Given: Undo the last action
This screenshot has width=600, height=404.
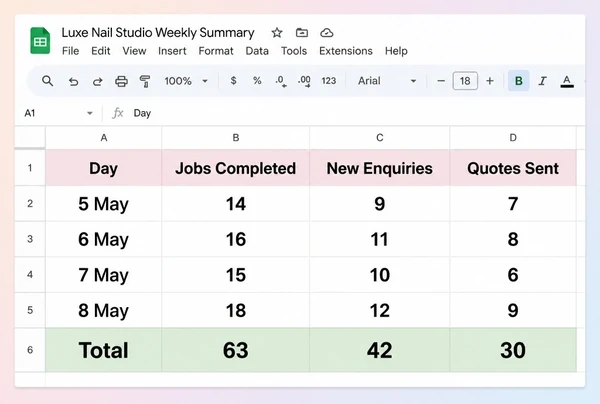Looking at the screenshot, I should tap(73, 81).
